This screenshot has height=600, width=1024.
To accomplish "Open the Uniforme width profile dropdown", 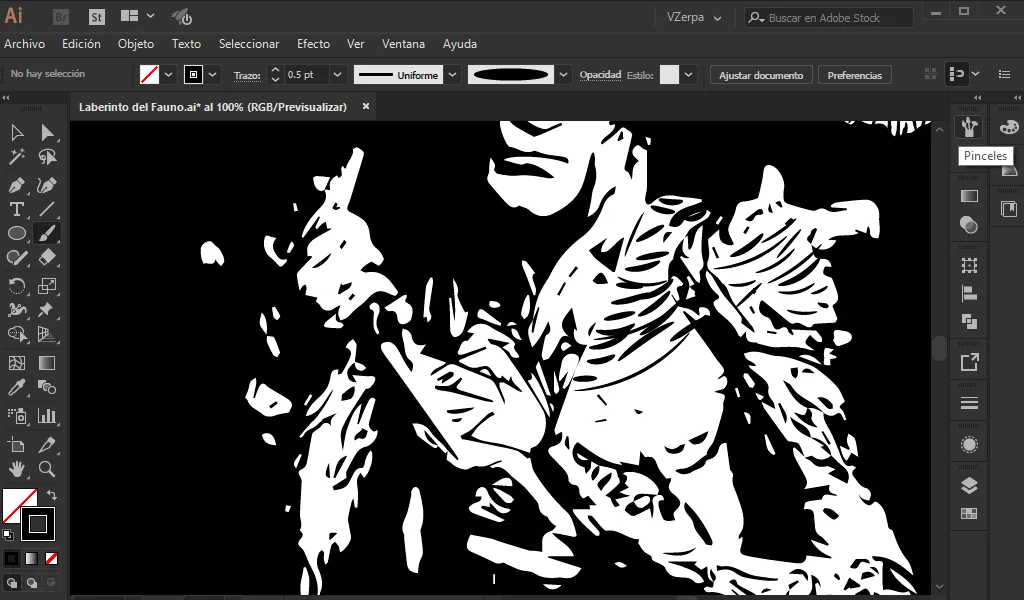I will (x=452, y=74).
